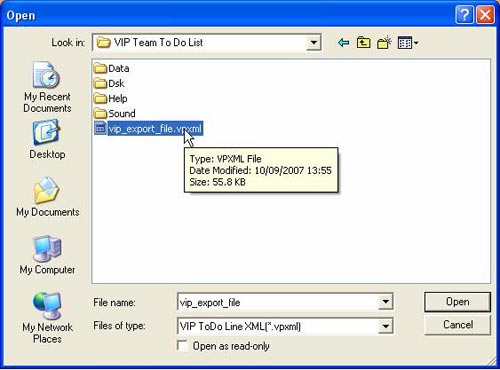
Task: Select the Help folder
Action: [111, 98]
